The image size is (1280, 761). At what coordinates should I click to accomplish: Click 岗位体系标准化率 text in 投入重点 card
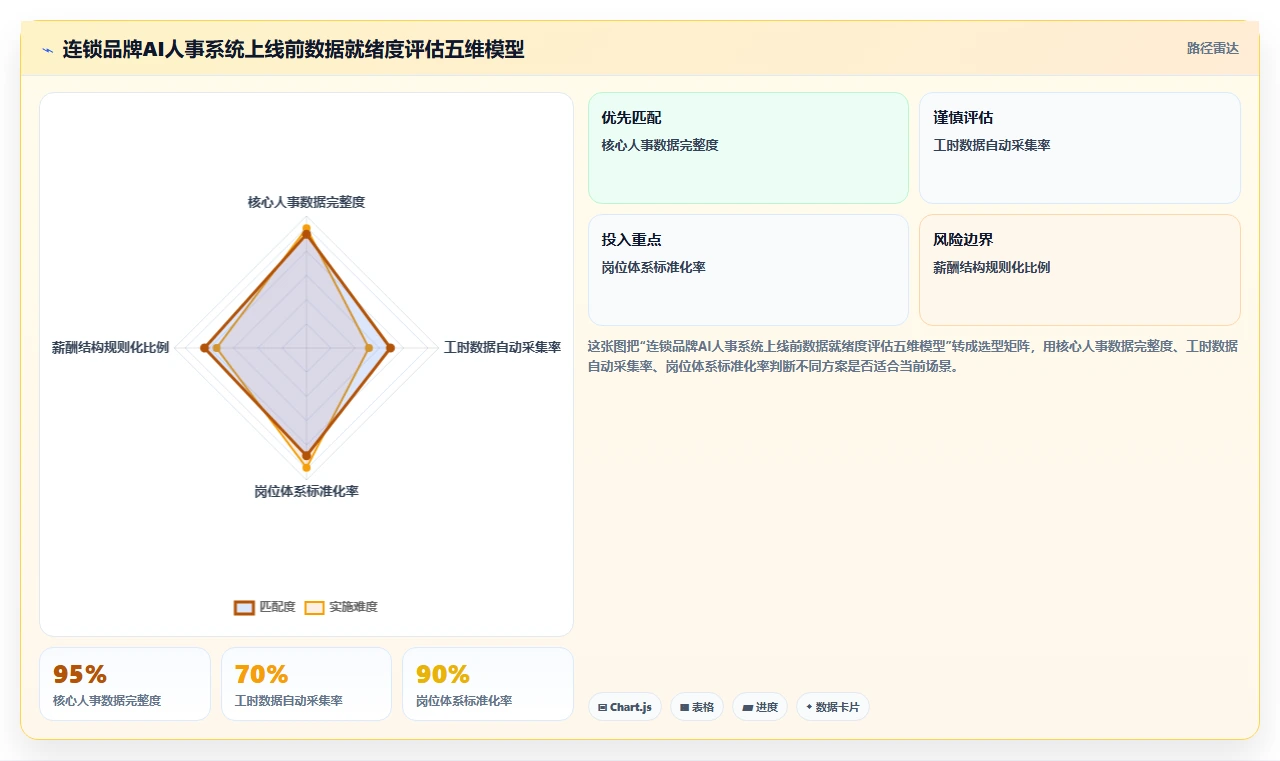point(653,268)
